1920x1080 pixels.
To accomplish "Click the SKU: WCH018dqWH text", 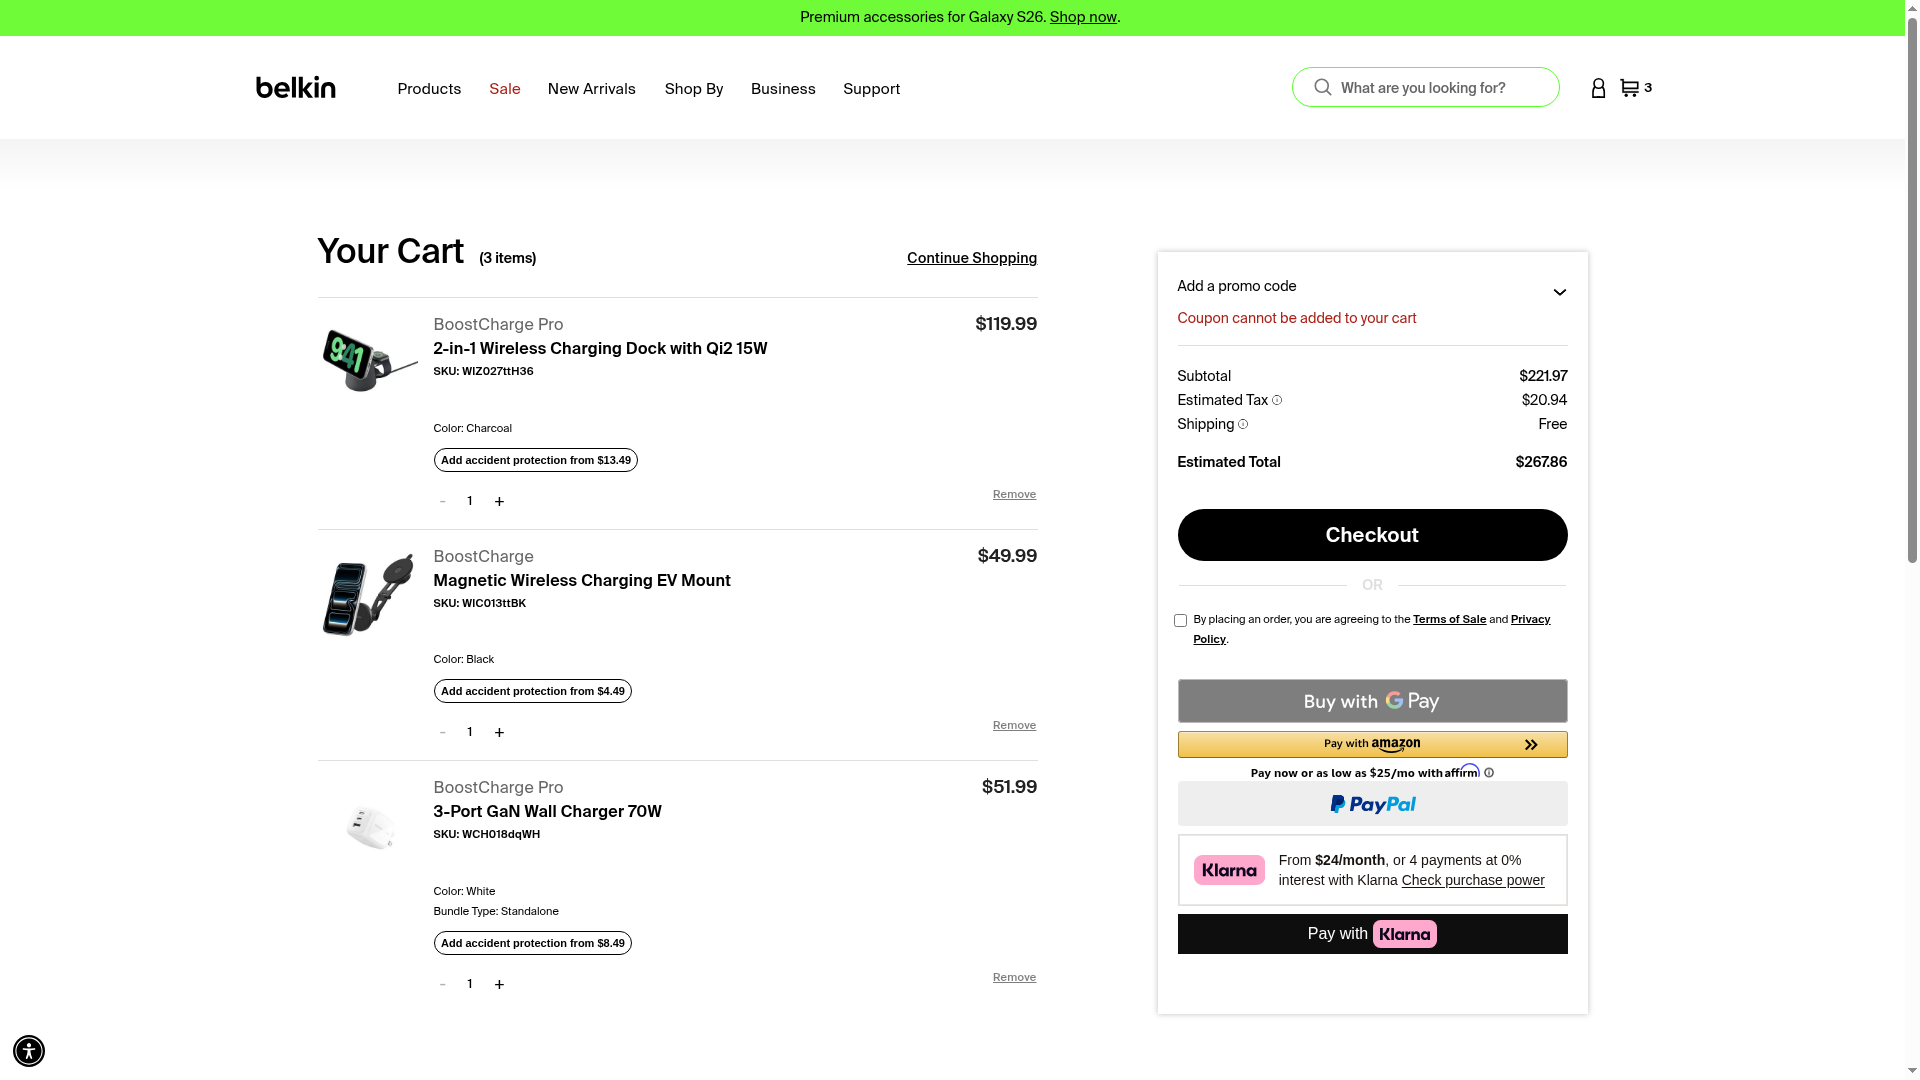I will point(486,834).
